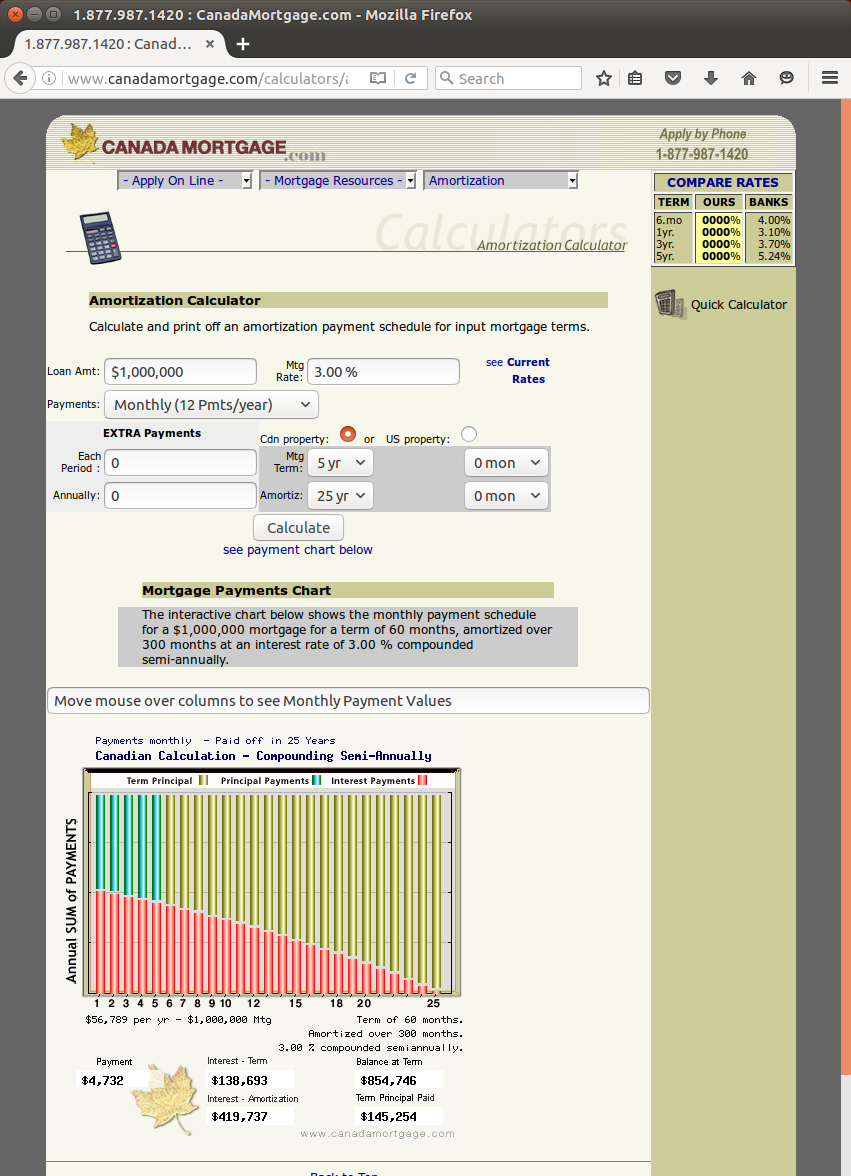Image resolution: width=851 pixels, height=1176 pixels.
Task: Click Term Principal Paid value $145,254
Action: (388, 1116)
